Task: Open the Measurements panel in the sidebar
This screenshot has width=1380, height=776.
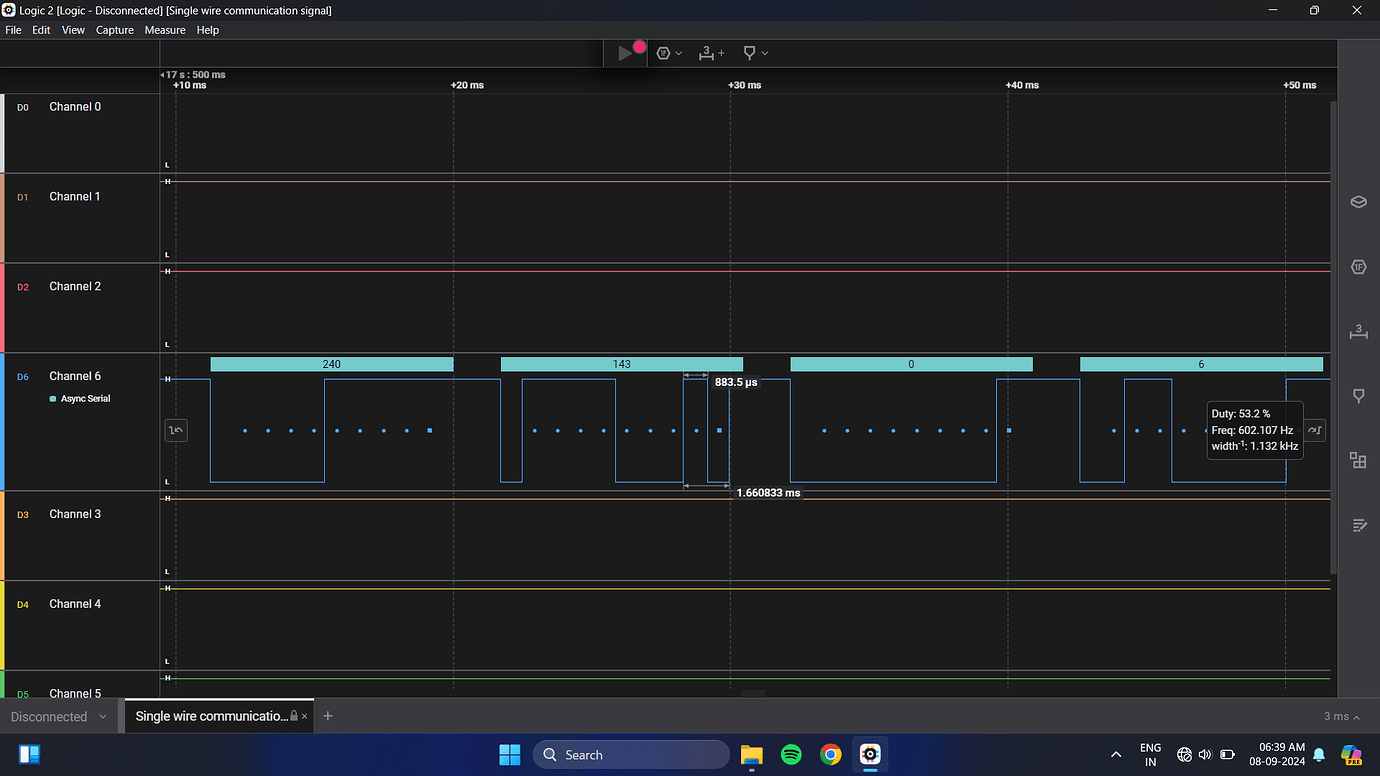Action: click(x=1358, y=331)
